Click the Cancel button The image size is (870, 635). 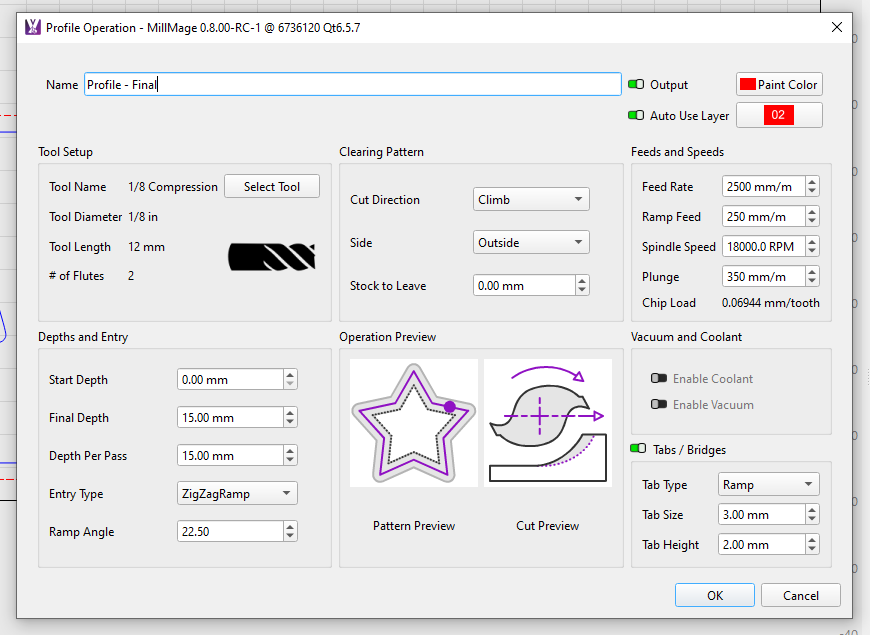tap(801, 596)
